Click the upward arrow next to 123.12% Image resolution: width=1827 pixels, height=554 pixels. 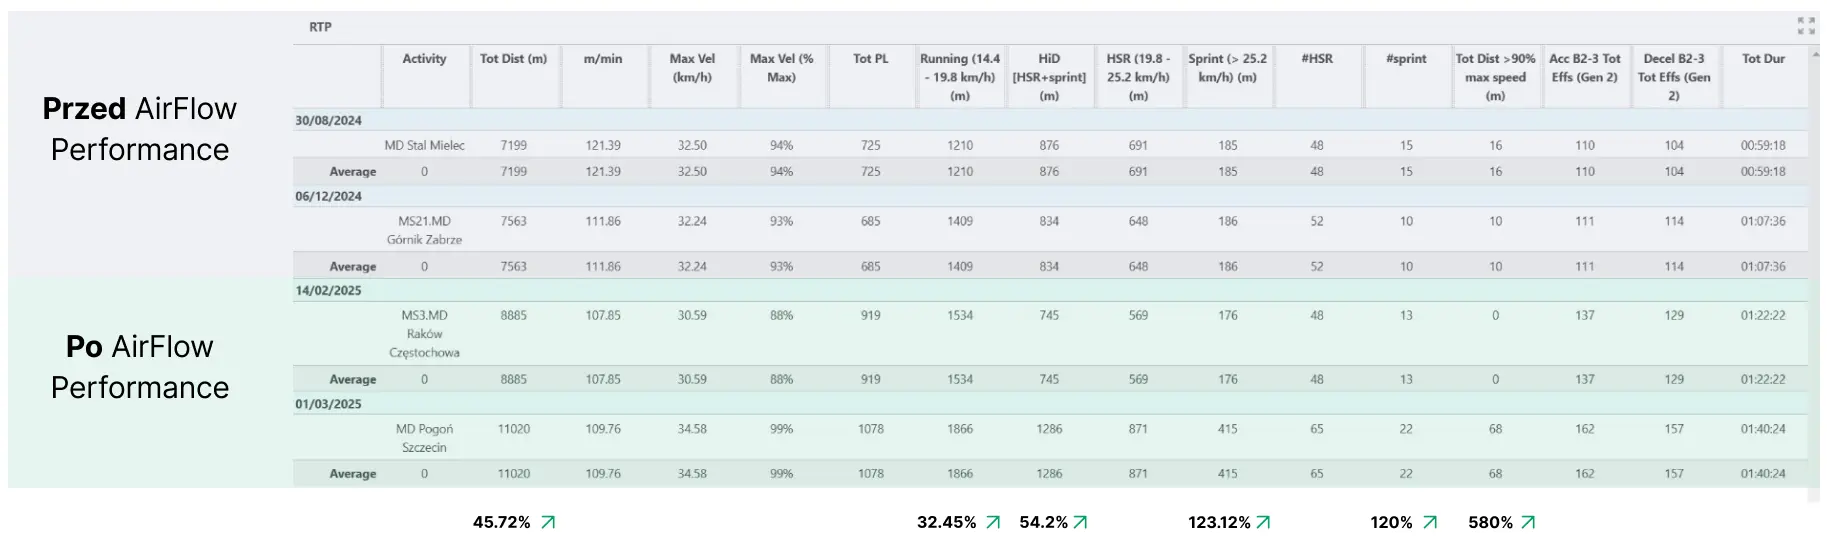(1263, 522)
